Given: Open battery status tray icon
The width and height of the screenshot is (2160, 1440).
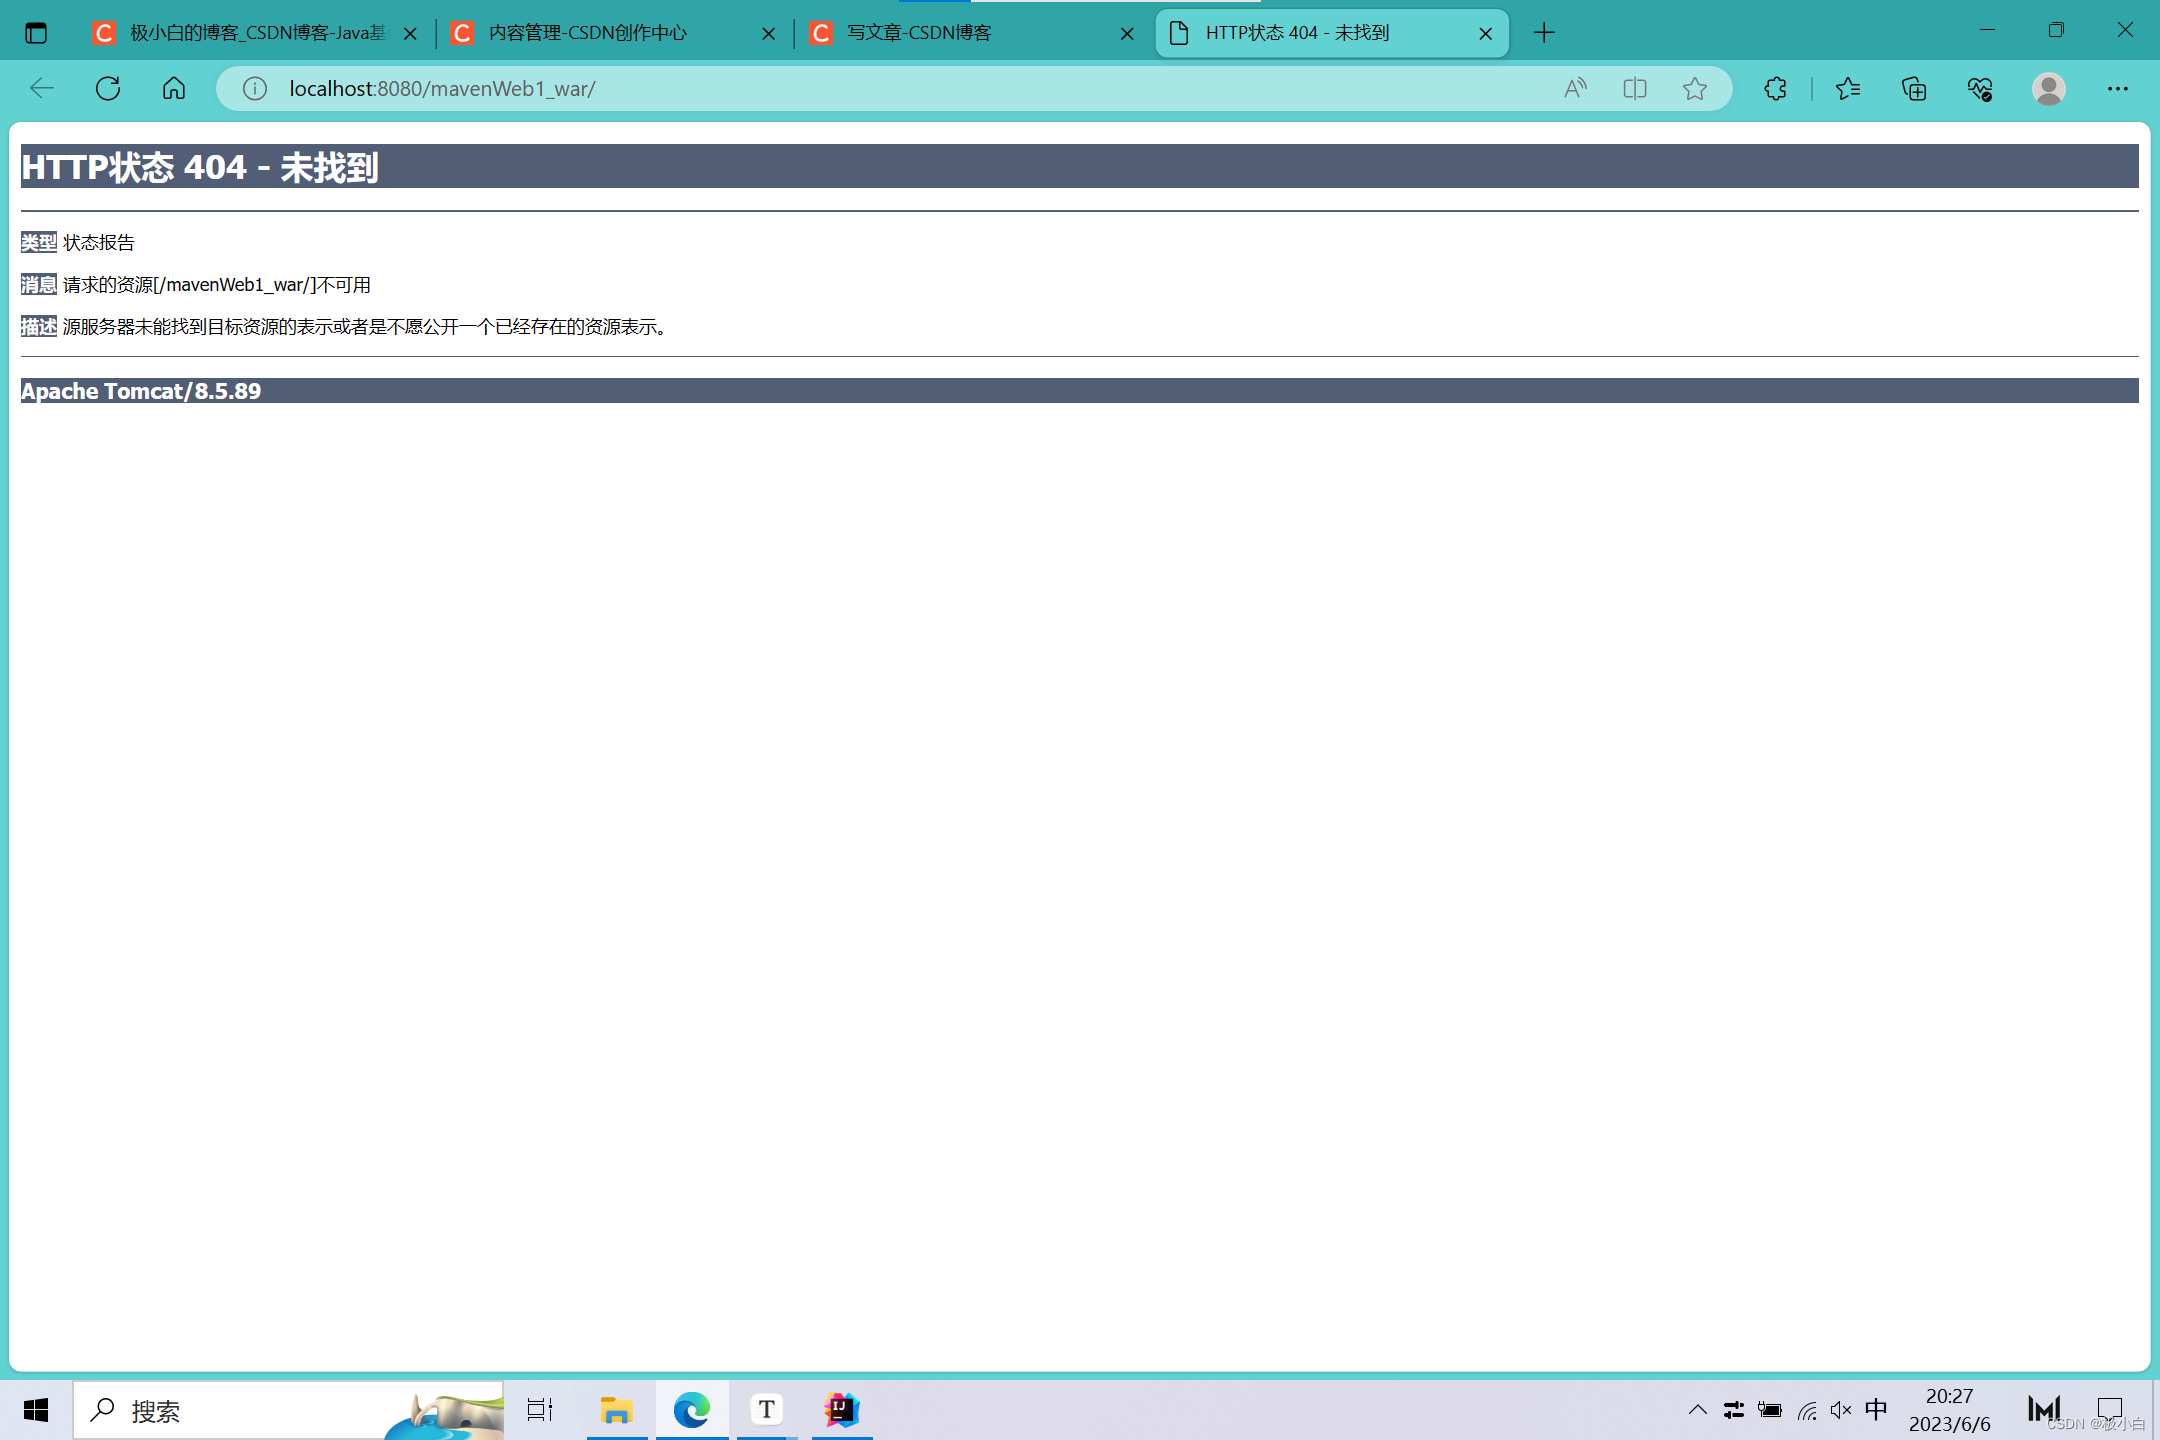Looking at the screenshot, I should [1770, 1410].
